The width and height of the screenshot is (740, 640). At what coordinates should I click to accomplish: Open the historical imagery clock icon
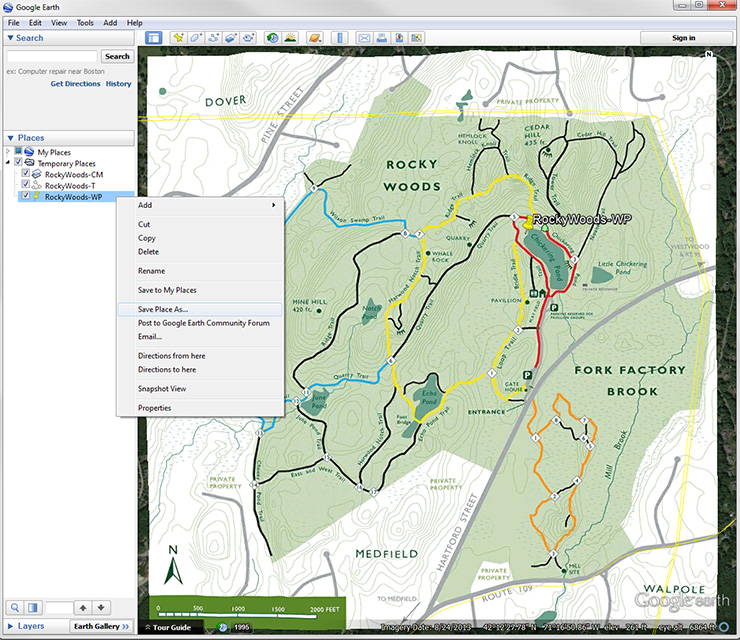pyautogui.click(x=273, y=38)
